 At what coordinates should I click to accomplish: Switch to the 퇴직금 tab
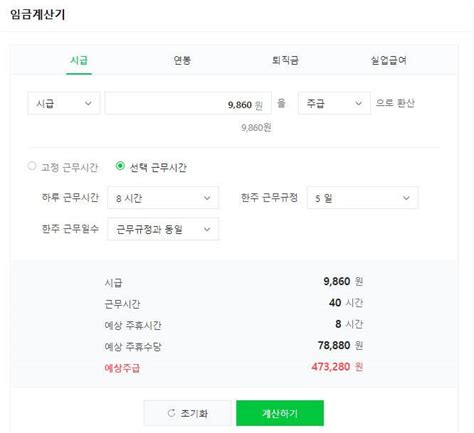(x=285, y=60)
